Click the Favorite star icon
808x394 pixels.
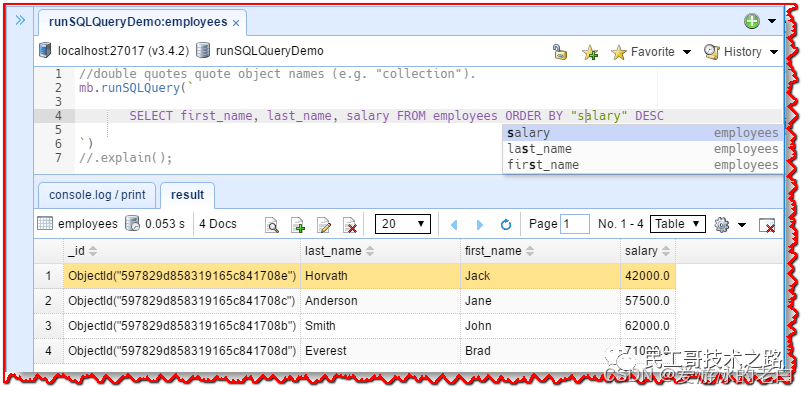(x=618, y=52)
